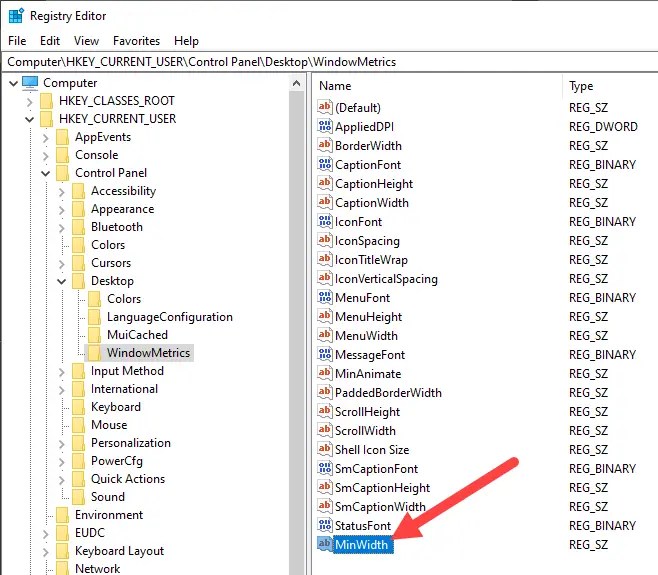Click the CaptionHeight string value icon
Viewport: 658px width, 575px height.
coord(325,183)
